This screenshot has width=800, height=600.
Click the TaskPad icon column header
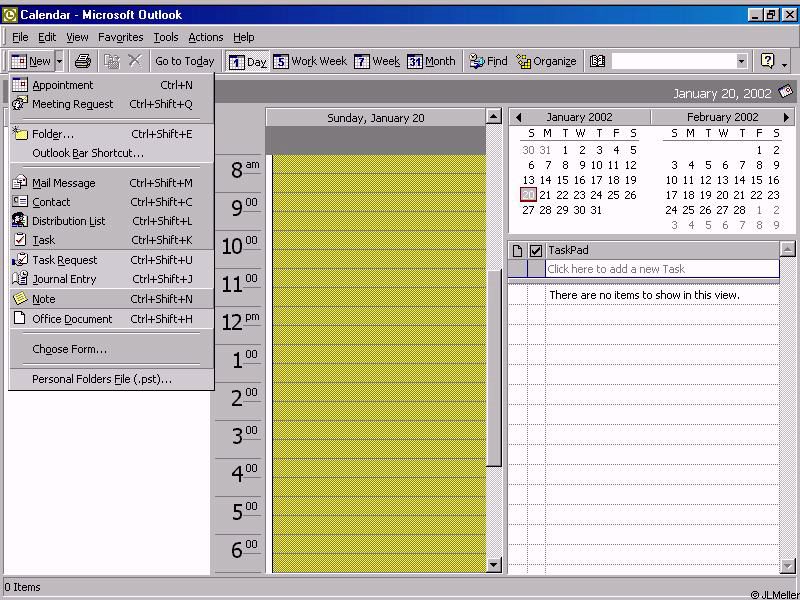click(x=517, y=250)
